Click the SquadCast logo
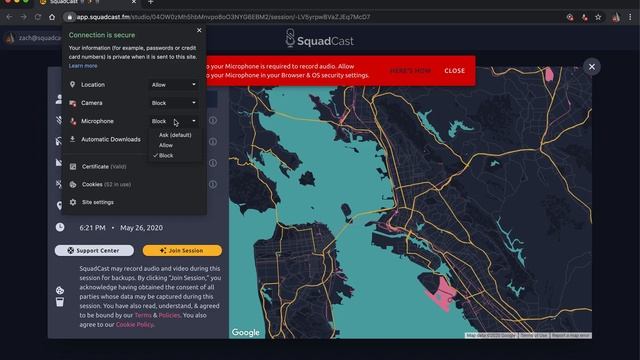Image resolution: width=640 pixels, height=360 pixels. (x=320, y=39)
